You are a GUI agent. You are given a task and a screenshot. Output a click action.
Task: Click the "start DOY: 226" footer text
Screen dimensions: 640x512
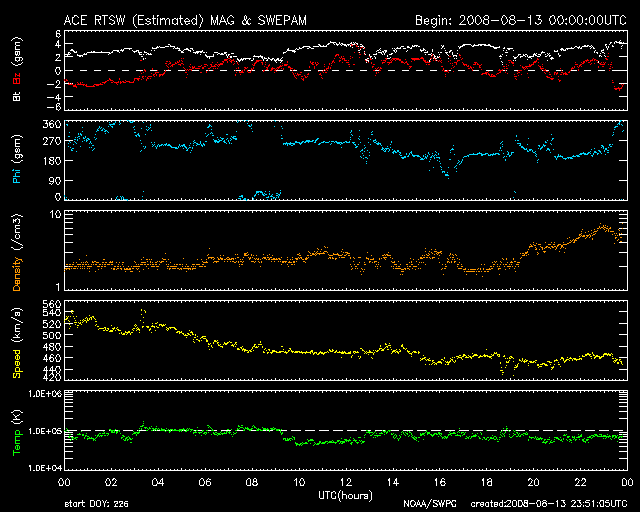point(96,504)
